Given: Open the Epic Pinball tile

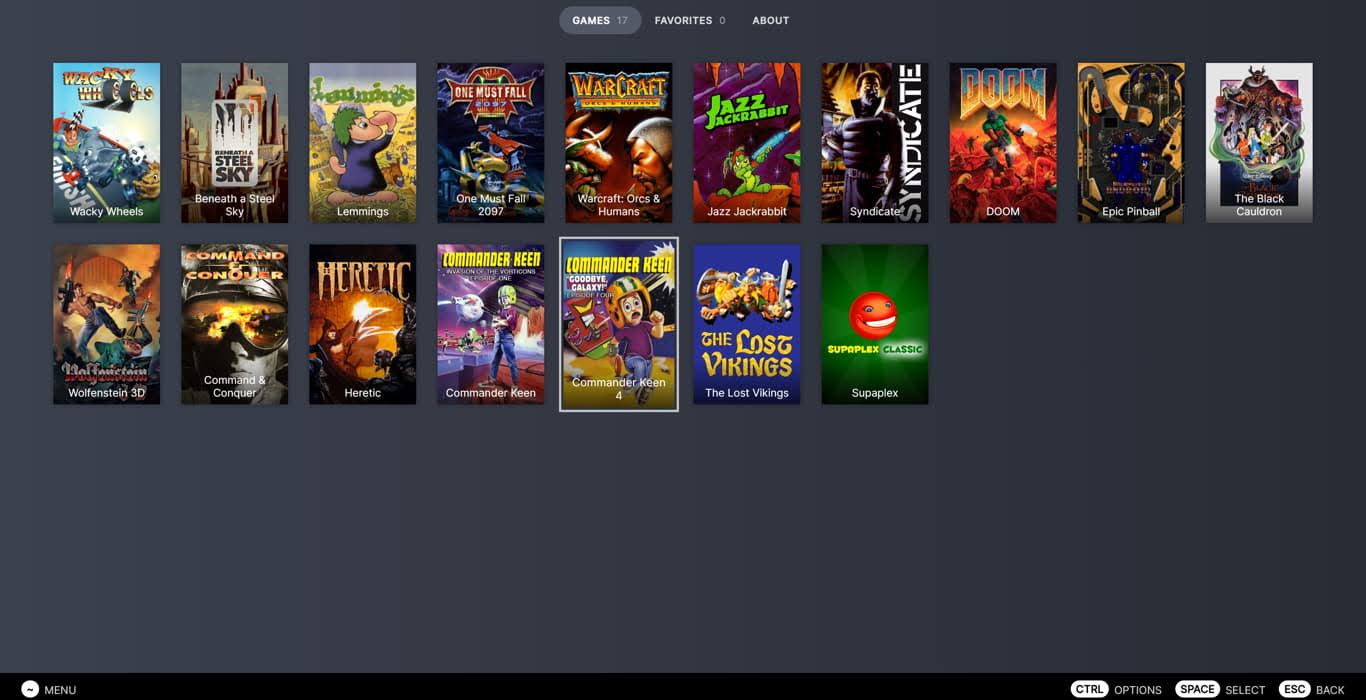Looking at the screenshot, I should point(1130,142).
